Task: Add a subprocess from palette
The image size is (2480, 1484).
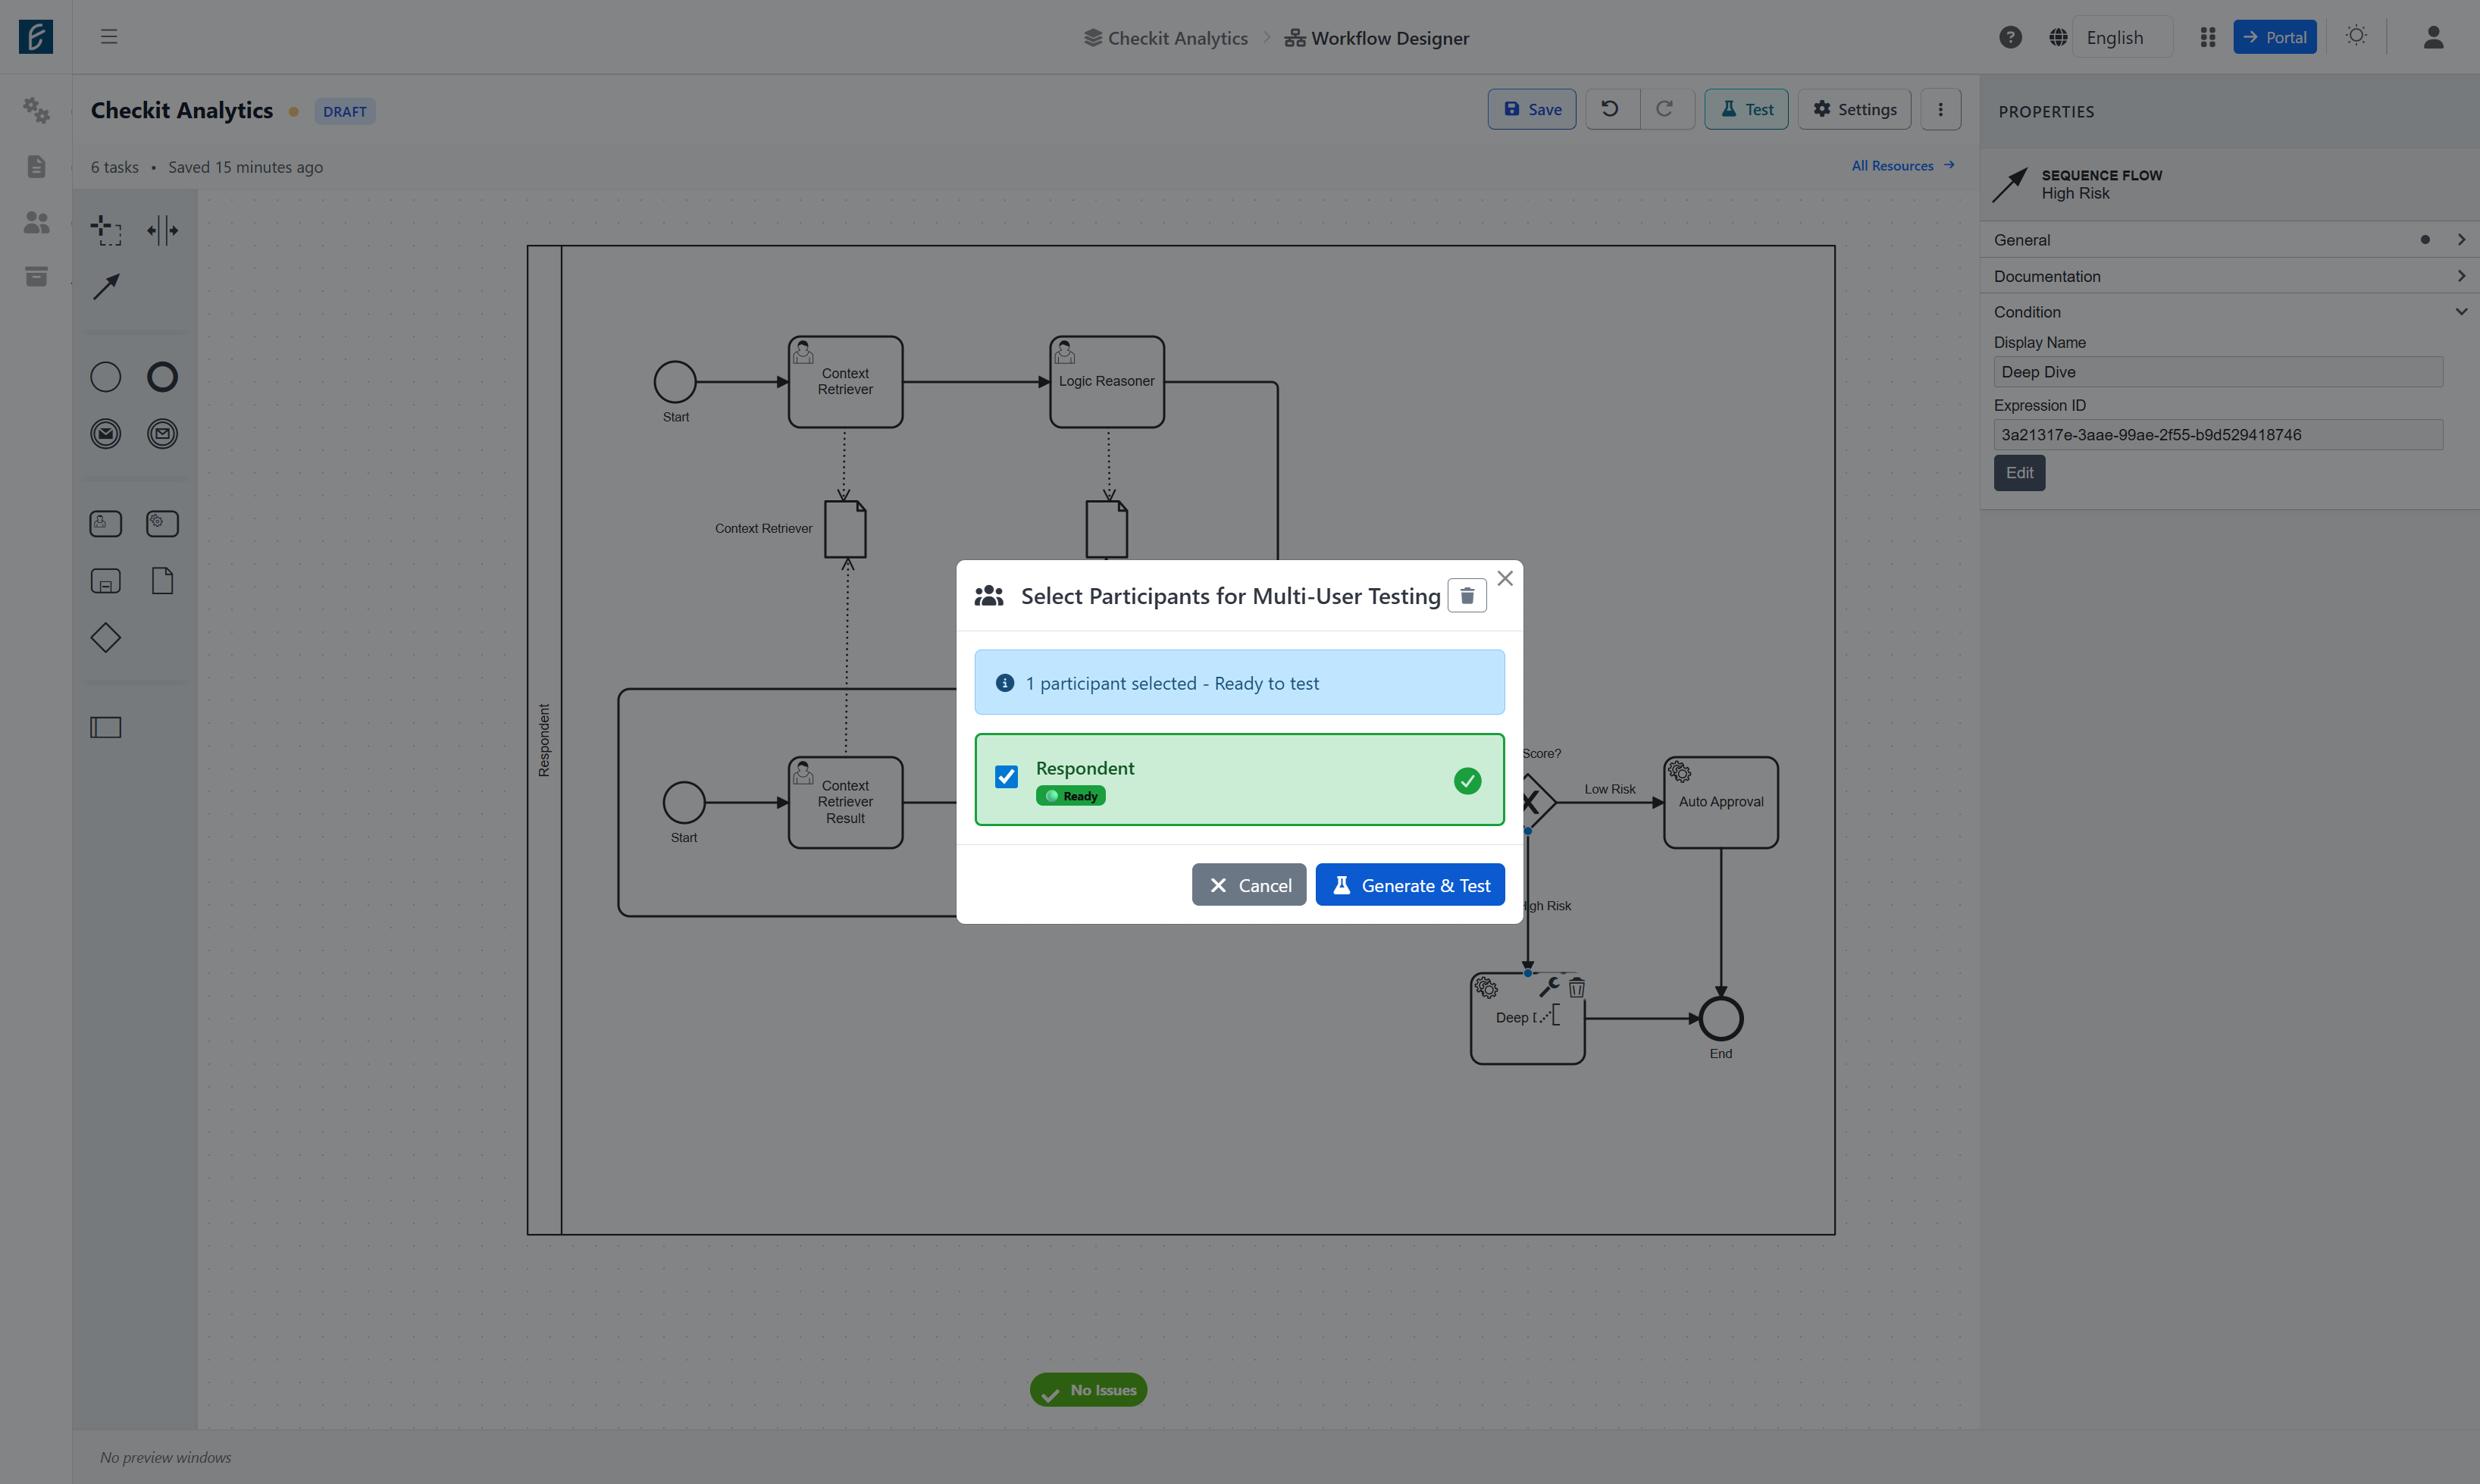Action: coord(106,581)
